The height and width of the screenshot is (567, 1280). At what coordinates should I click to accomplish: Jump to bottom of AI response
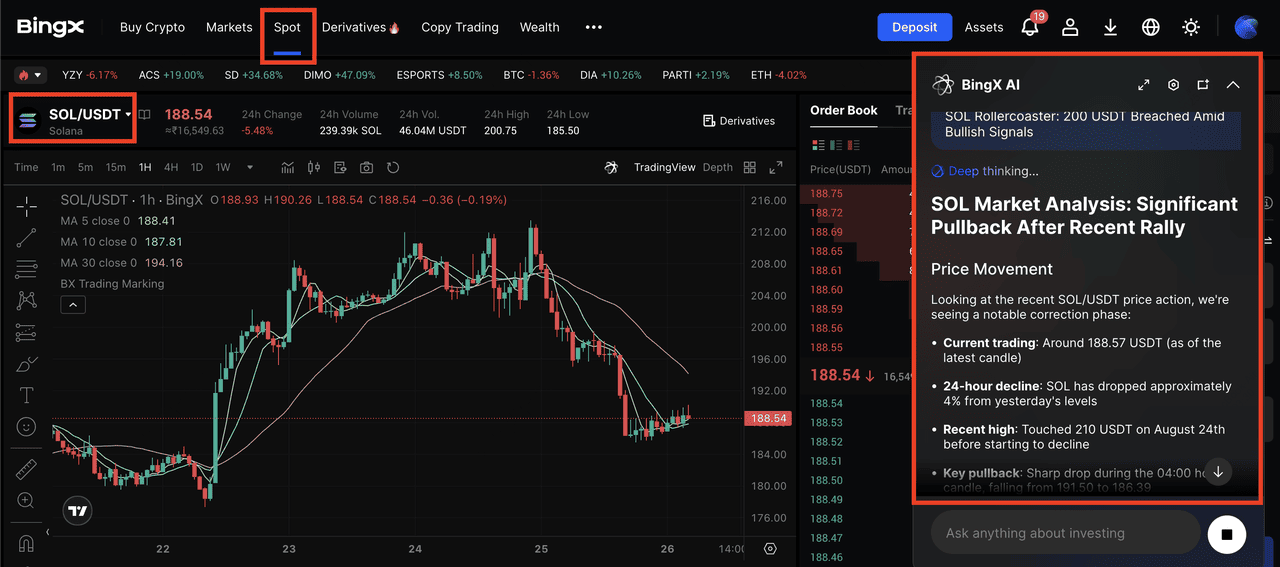click(x=1217, y=471)
